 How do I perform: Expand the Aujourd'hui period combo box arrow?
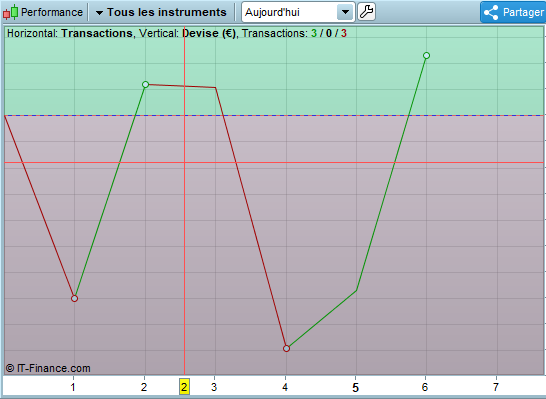[x=345, y=12]
